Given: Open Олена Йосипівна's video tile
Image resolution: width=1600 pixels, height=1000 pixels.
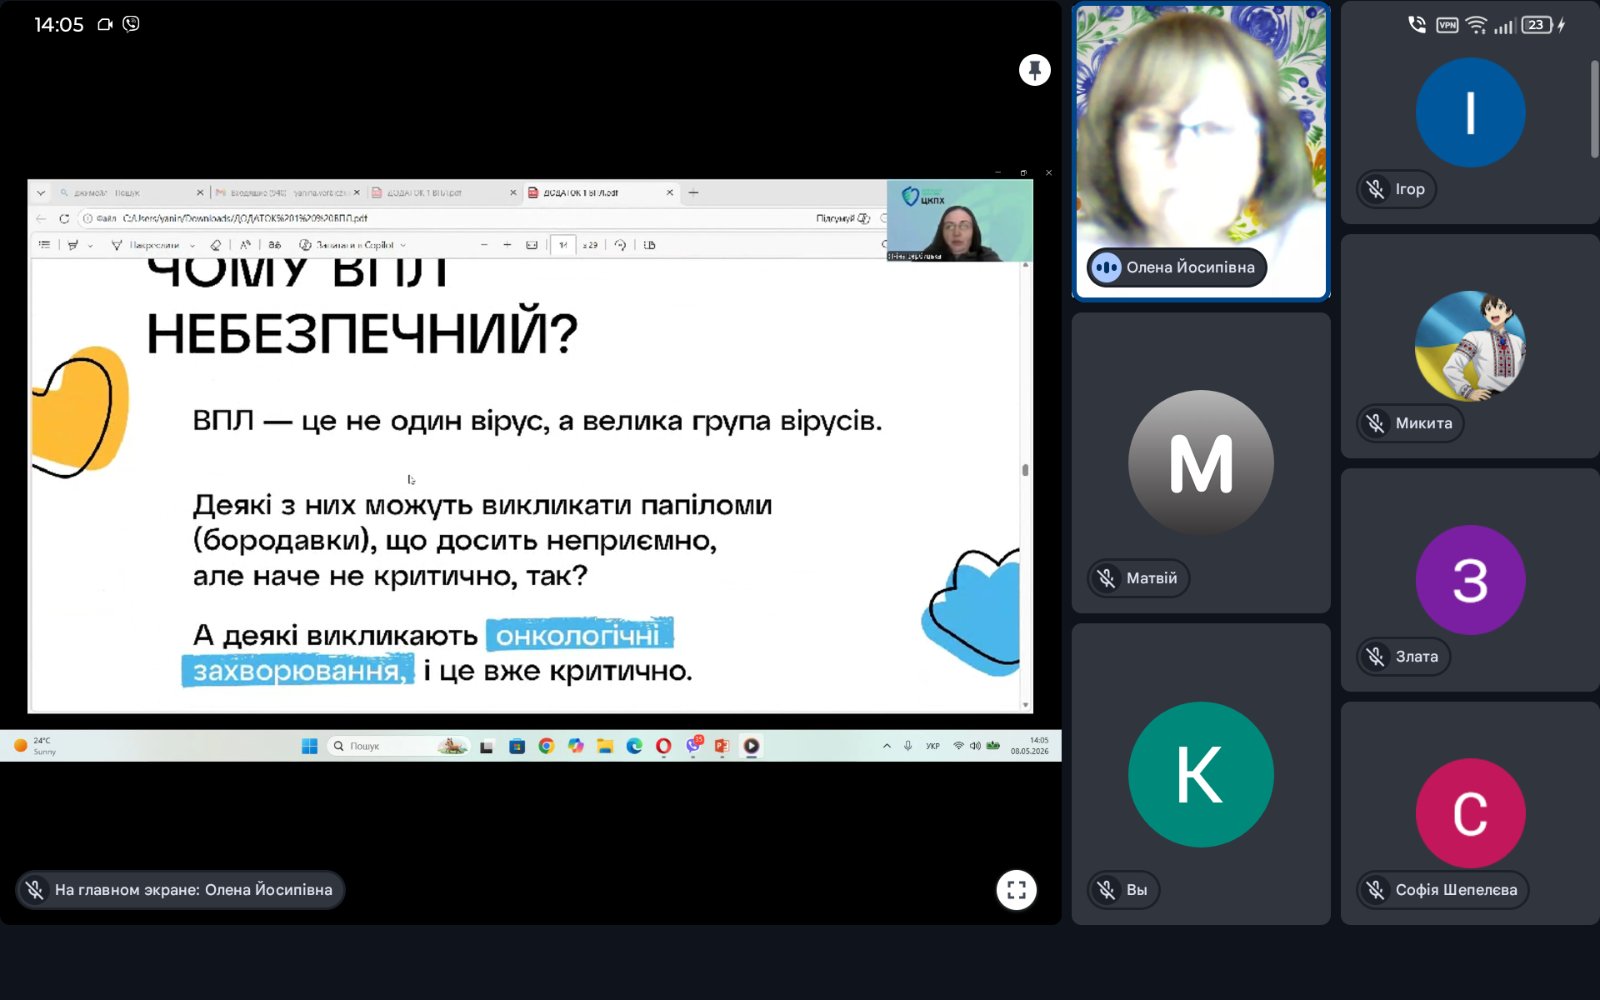Looking at the screenshot, I should [x=1201, y=151].
